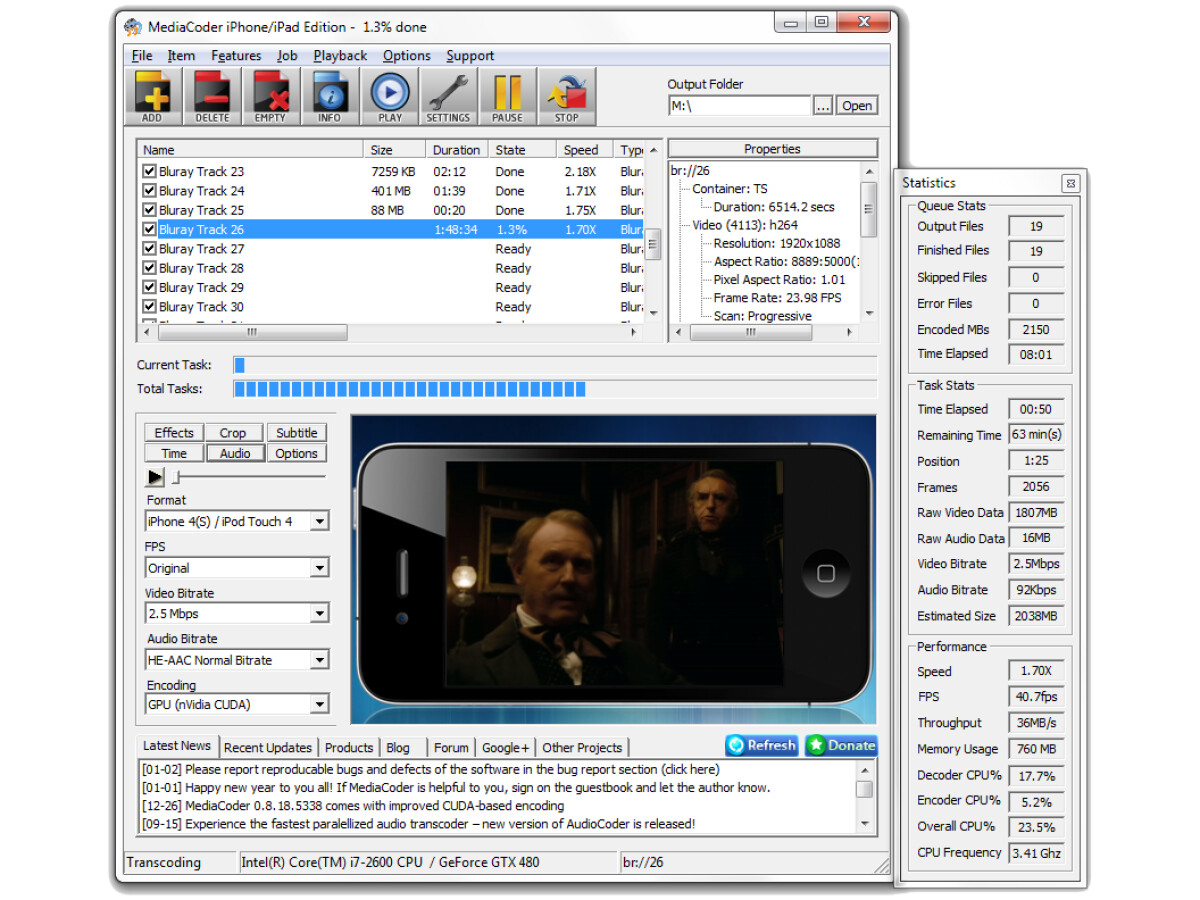1200x900 pixels.
Task: Open the Format dropdown
Action: pyautogui.click(x=319, y=522)
